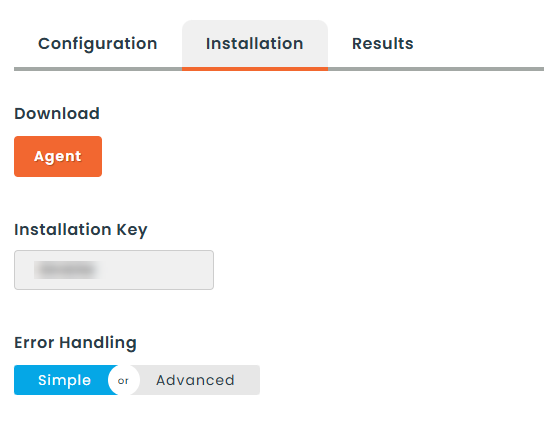Click the 'Advanced' text in the gray segment
Image resolution: width=544 pixels, height=423 pixels.
(195, 380)
